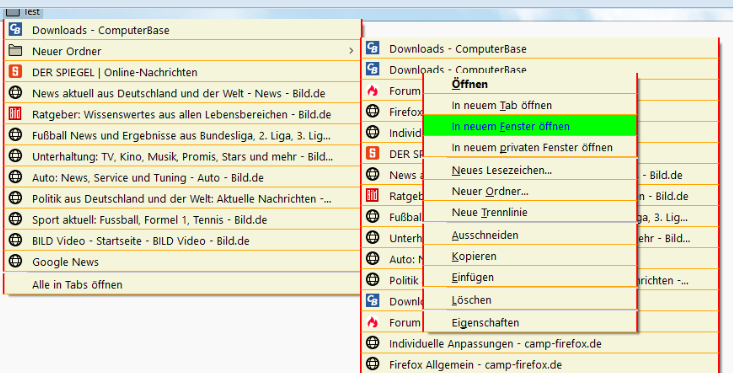
Task: Expand the Neuer Ordner submenu arrow
Action: coord(351,50)
